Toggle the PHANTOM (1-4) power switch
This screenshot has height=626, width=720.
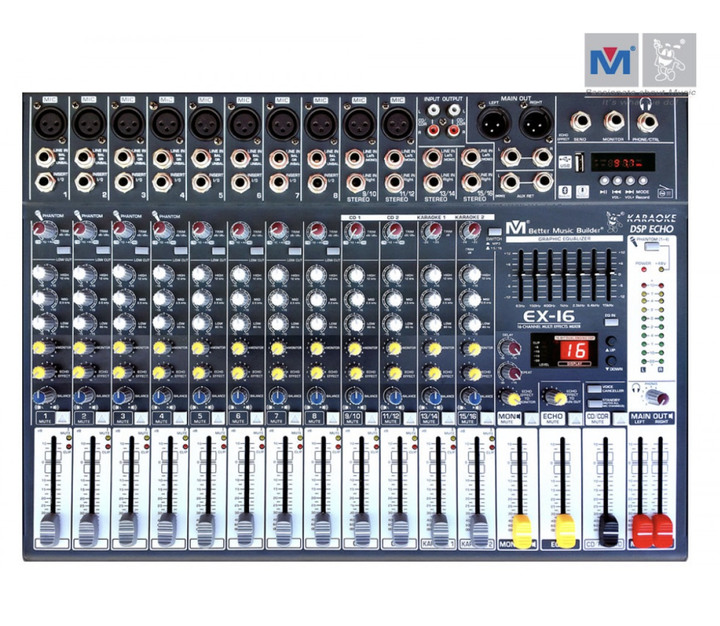[650, 247]
